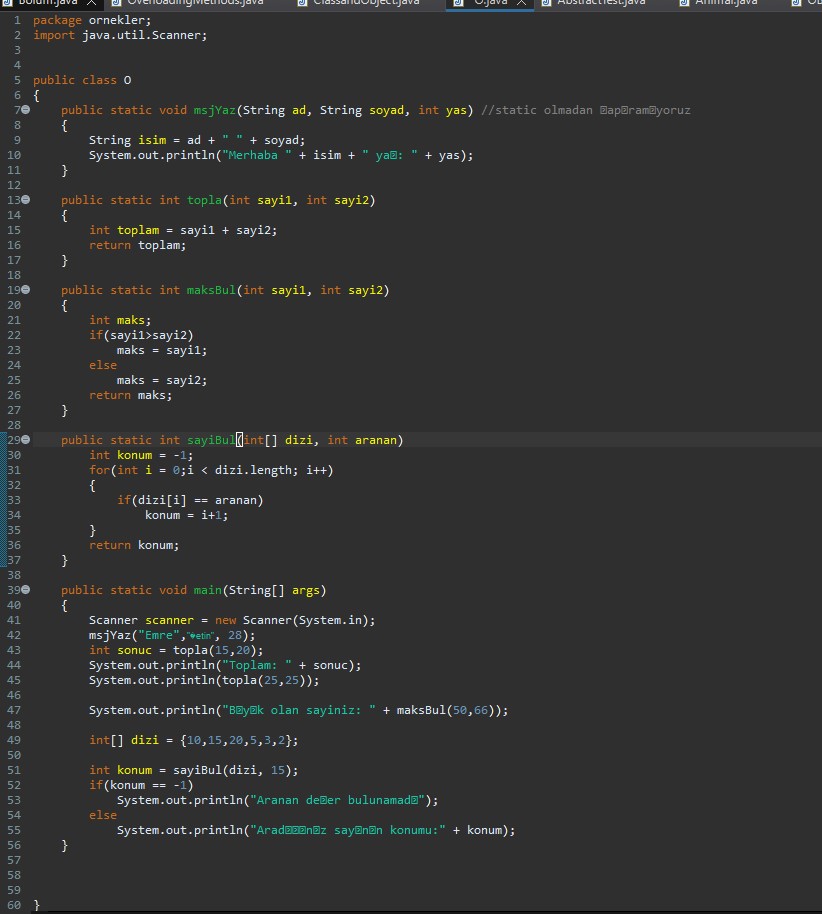This screenshot has height=914, width=822.
Task: Click the 'return konum;' statement
Action: pos(134,545)
